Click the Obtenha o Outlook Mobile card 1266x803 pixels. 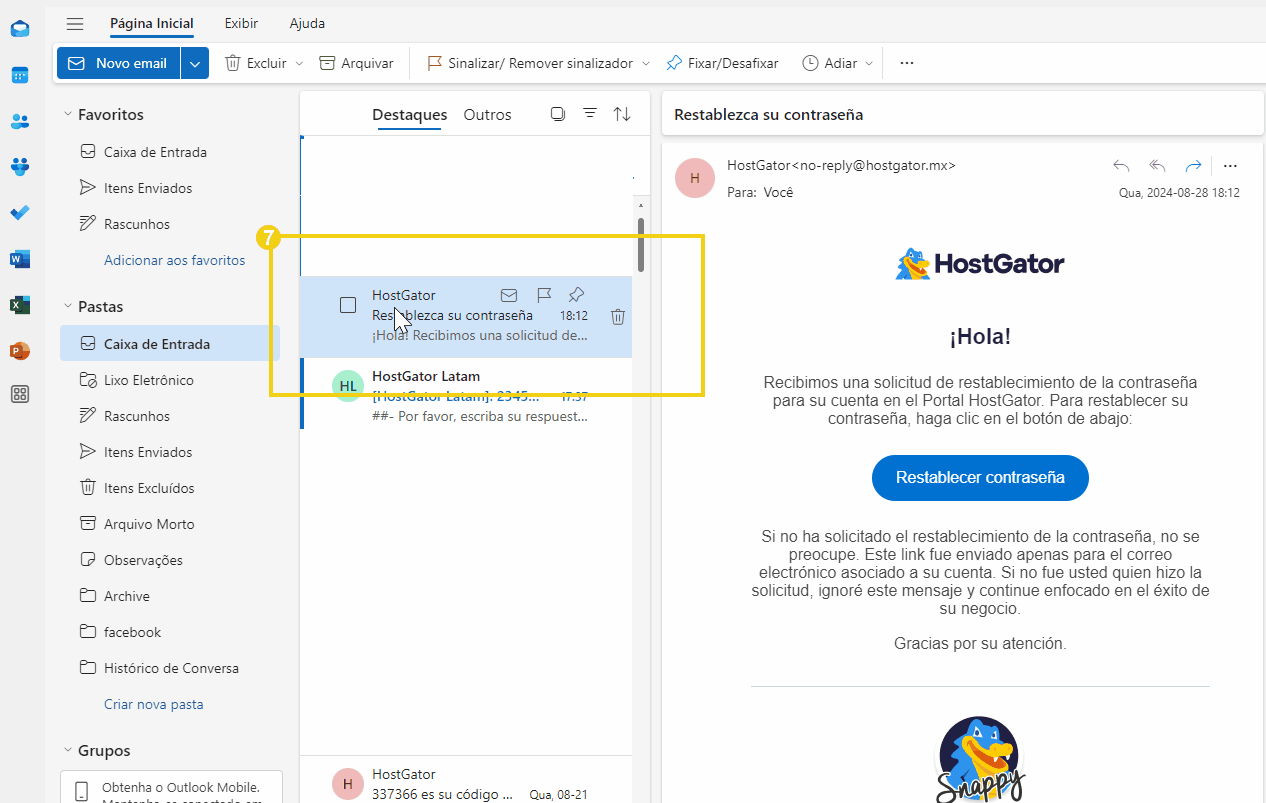(x=171, y=787)
